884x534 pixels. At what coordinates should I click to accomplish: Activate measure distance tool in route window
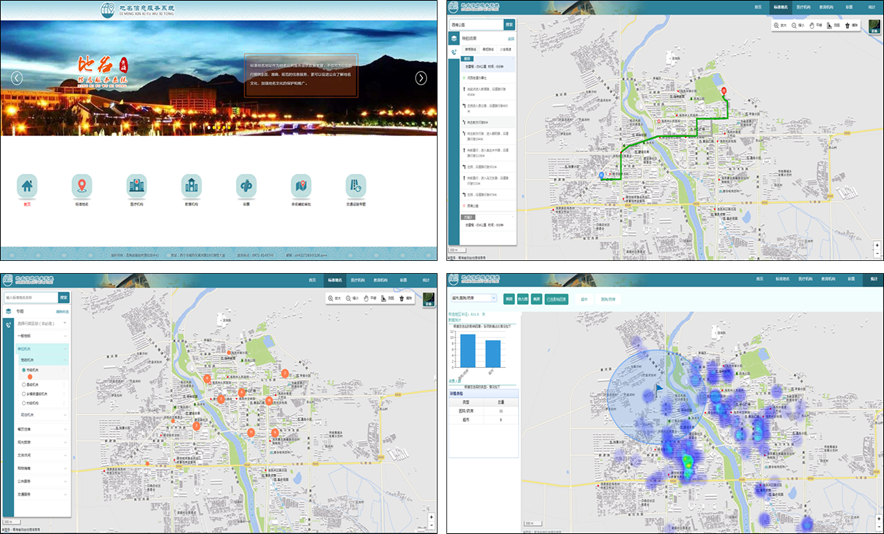coord(833,26)
